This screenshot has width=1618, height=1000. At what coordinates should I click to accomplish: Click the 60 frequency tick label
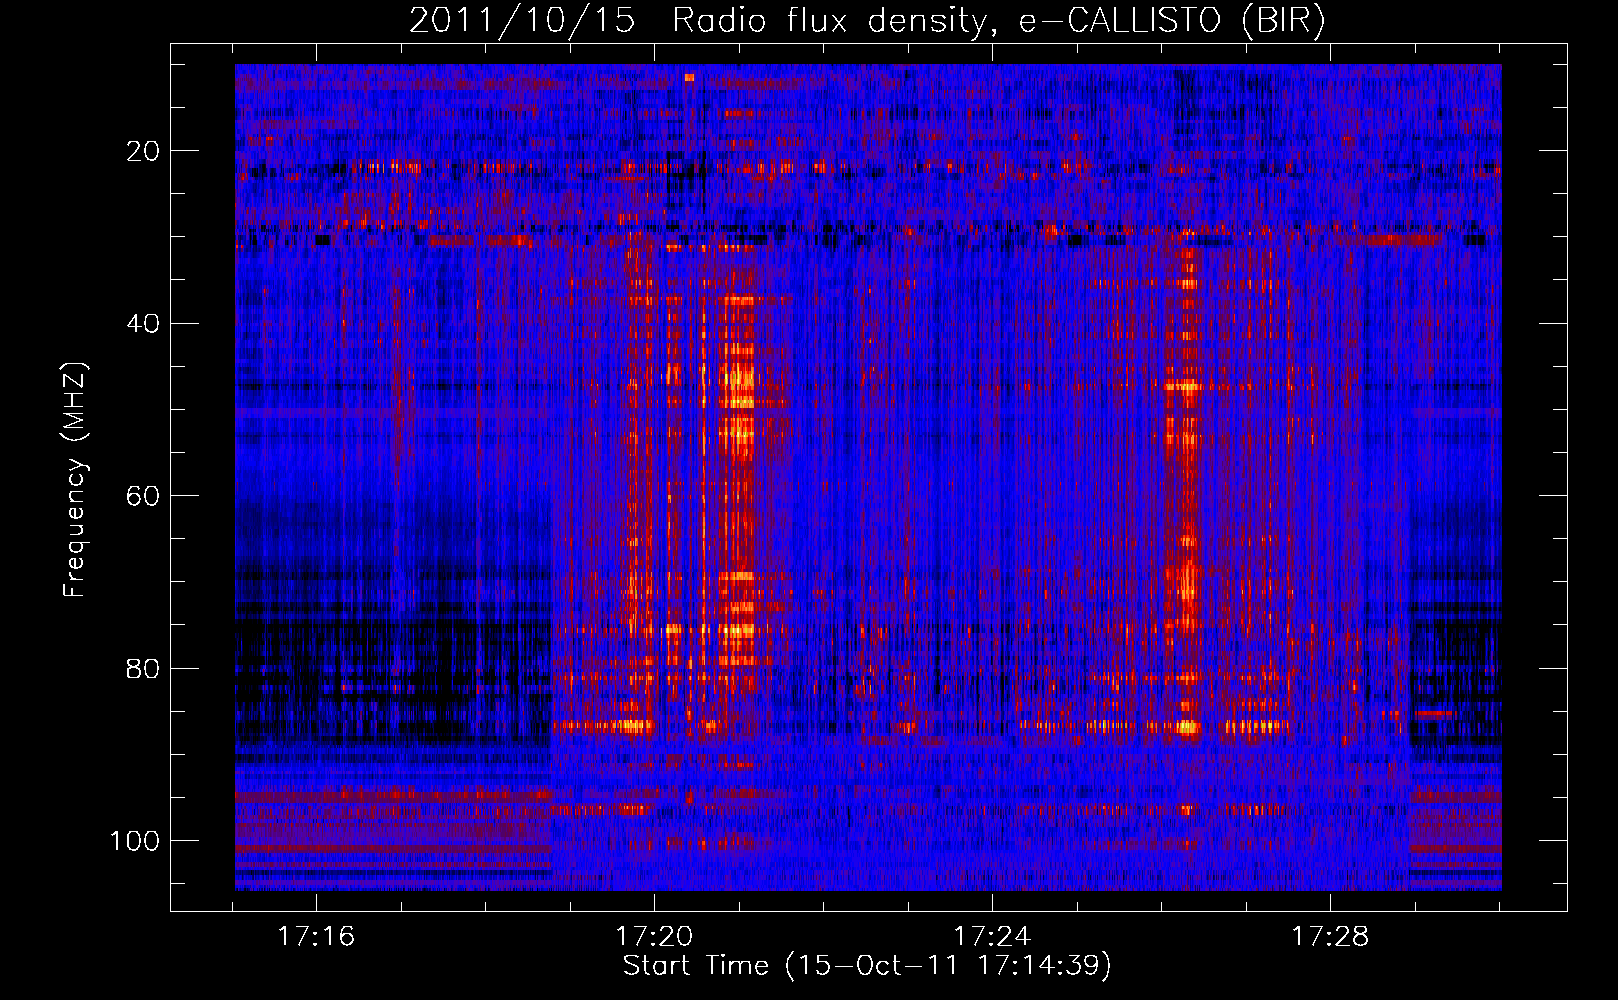pos(144,496)
